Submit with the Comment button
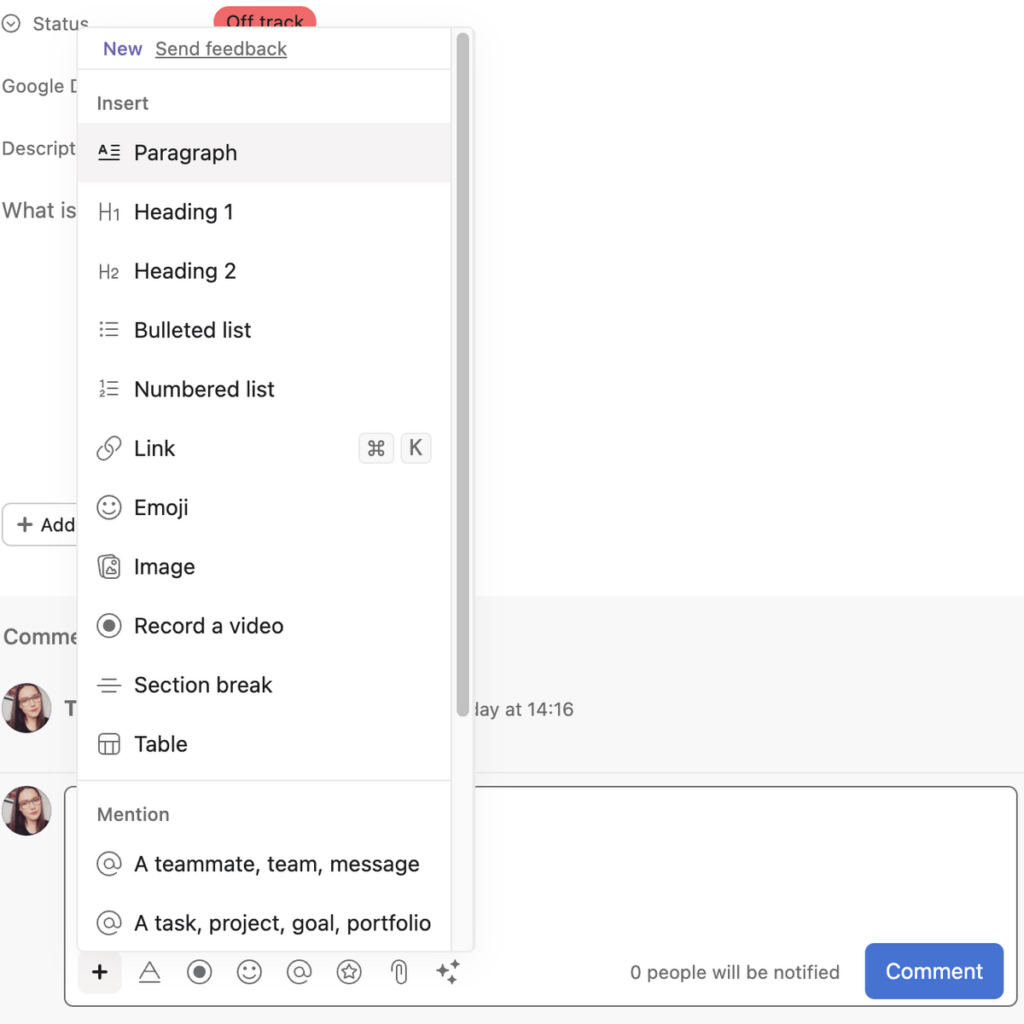The height and width of the screenshot is (1024, 1024). click(933, 971)
